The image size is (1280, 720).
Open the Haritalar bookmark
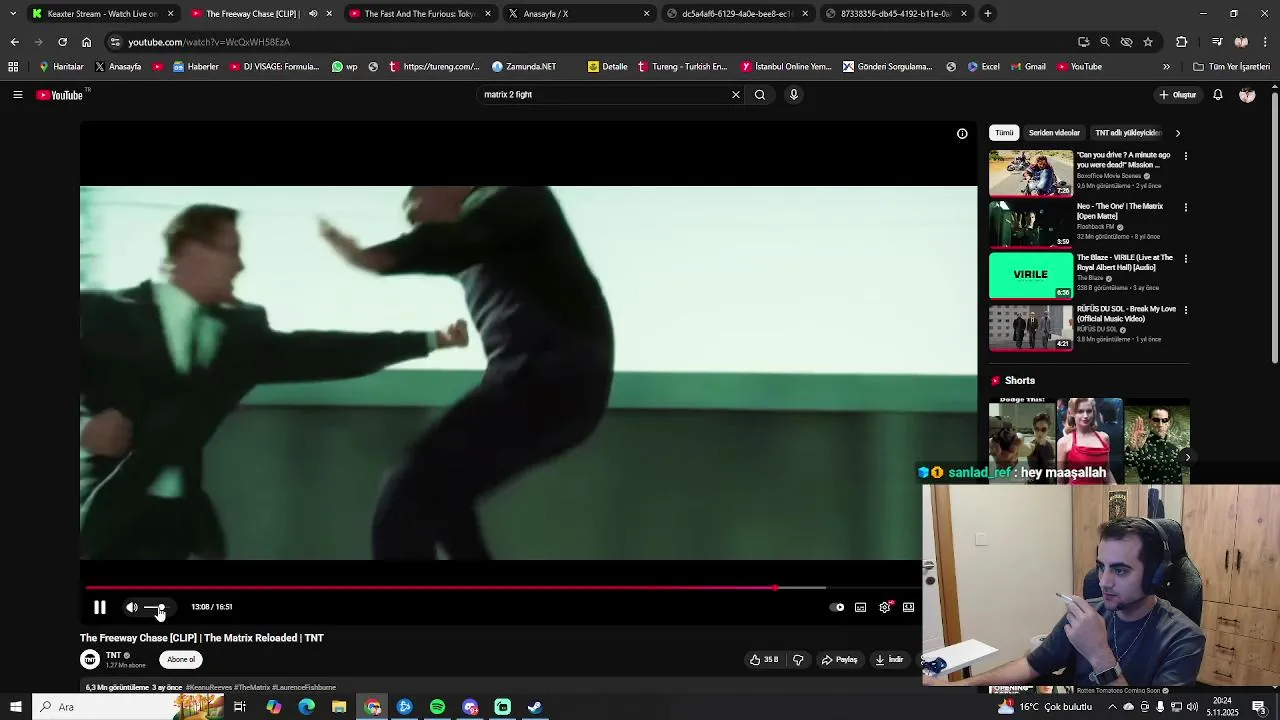(61, 67)
